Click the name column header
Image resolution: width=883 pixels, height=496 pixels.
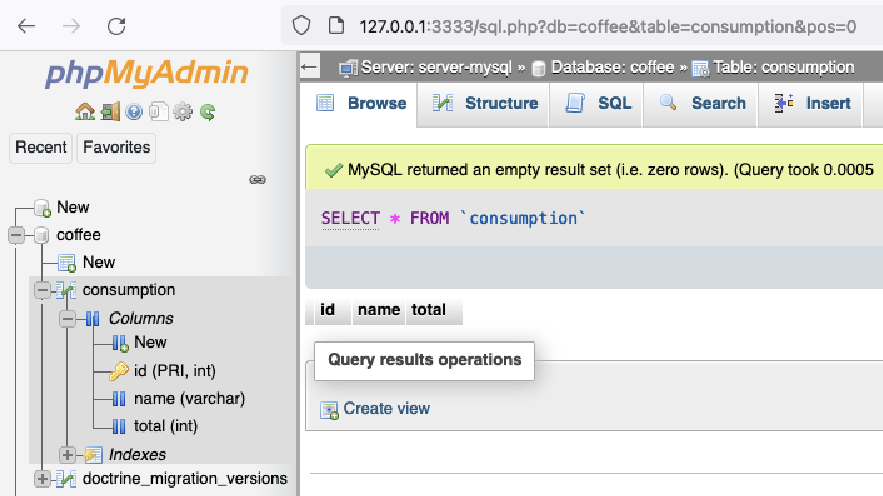379,310
